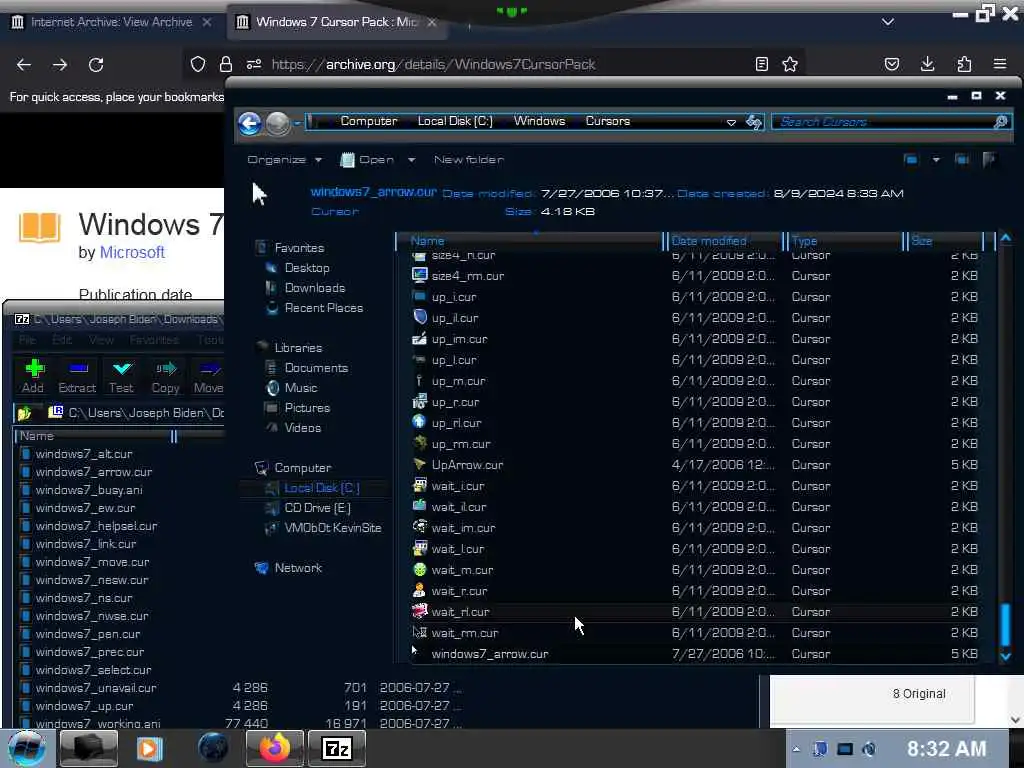Show hidden system tray icons

point(796,749)
